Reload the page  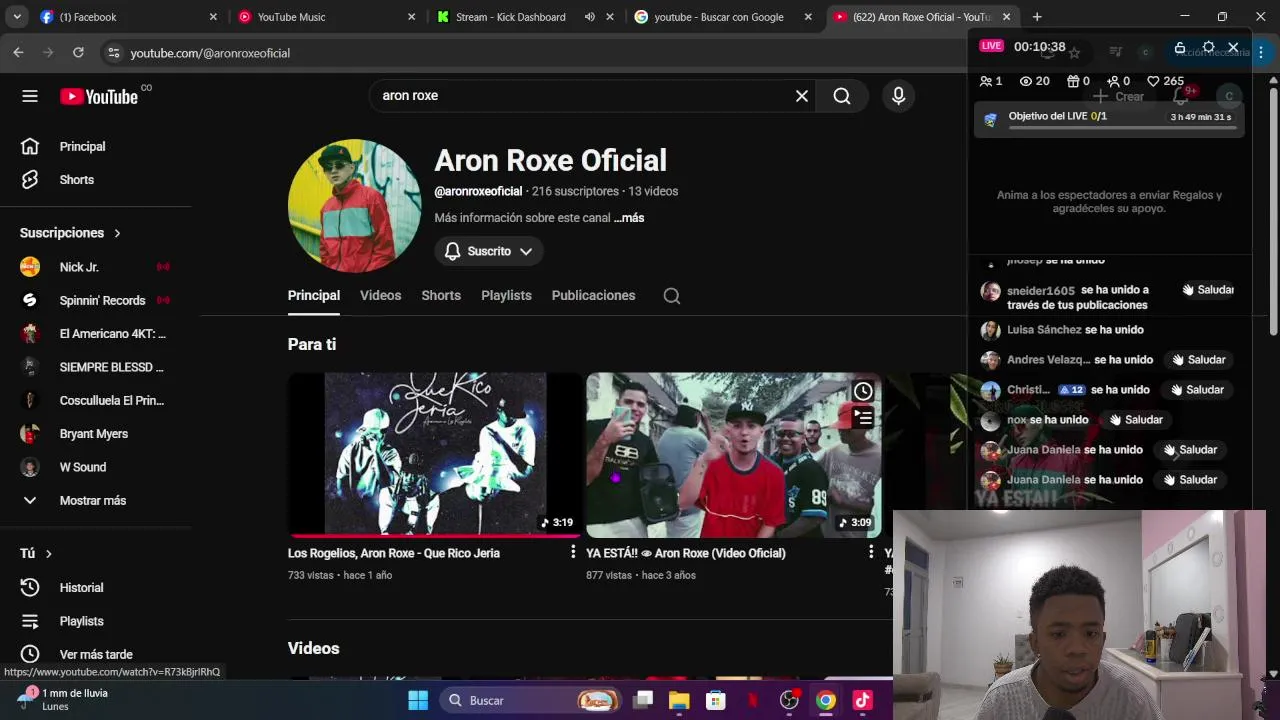coord(78,52)
